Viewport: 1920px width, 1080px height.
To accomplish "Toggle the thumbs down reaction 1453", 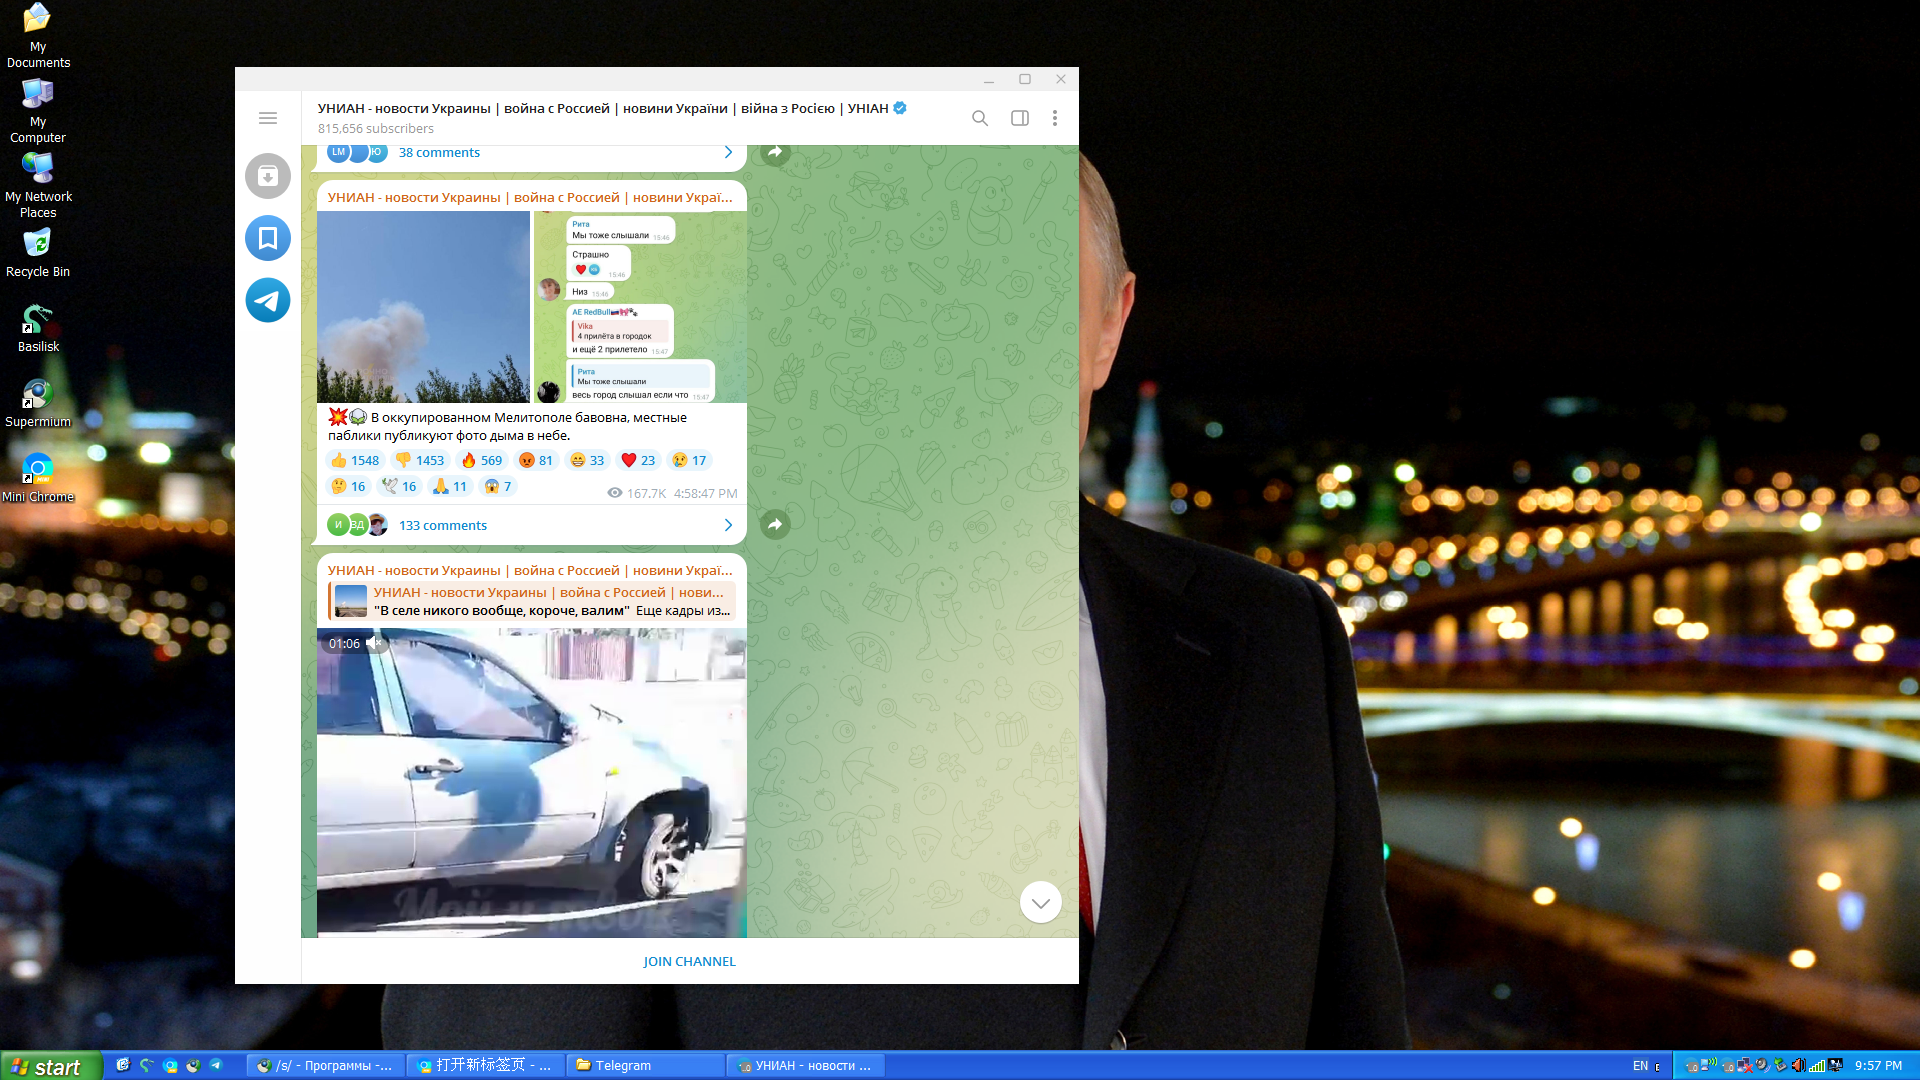I will (x=419, y=460).
